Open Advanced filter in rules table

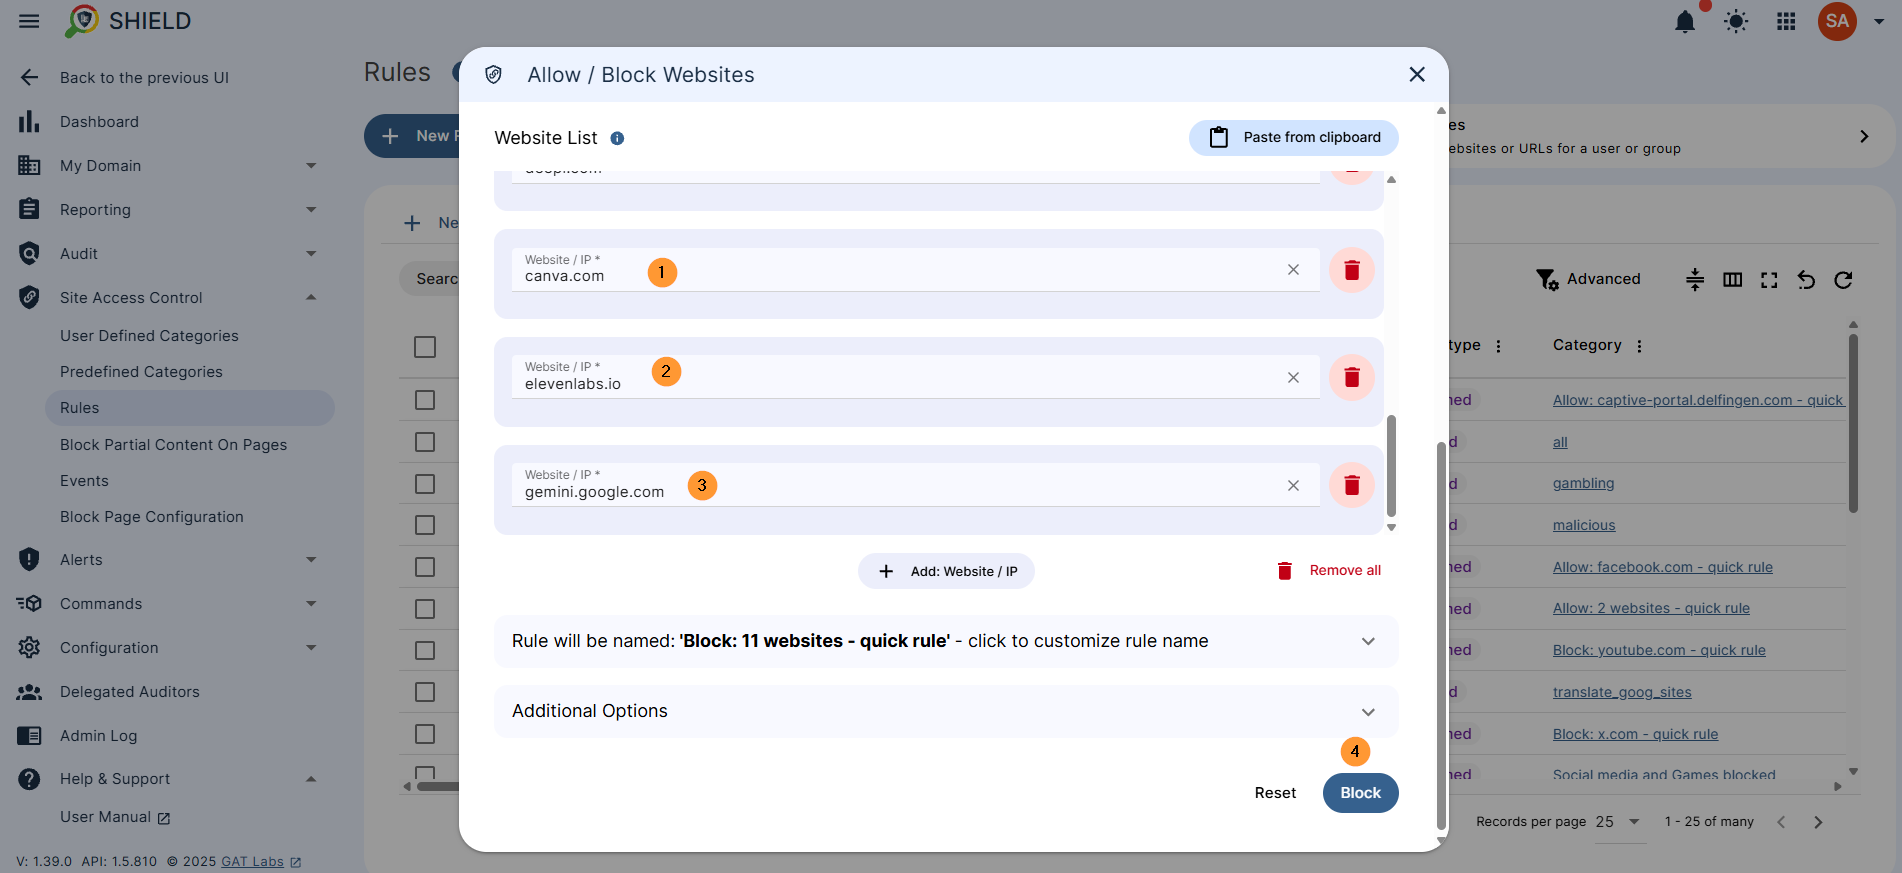[1588, 279]
